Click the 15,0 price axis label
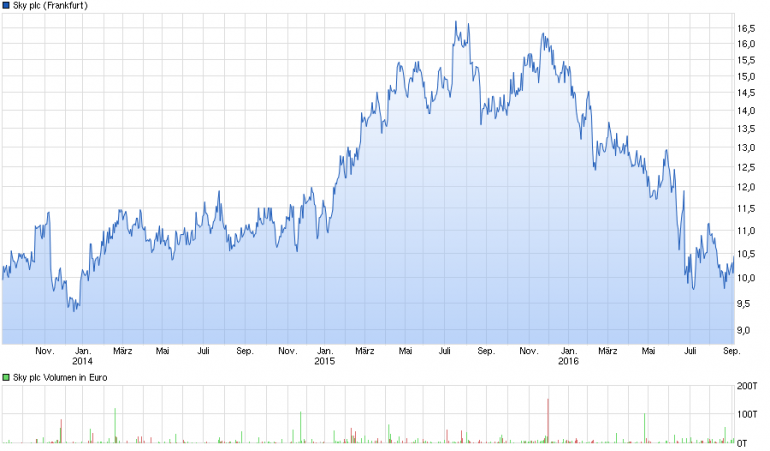770x451 pixels. tap(746, 76)
